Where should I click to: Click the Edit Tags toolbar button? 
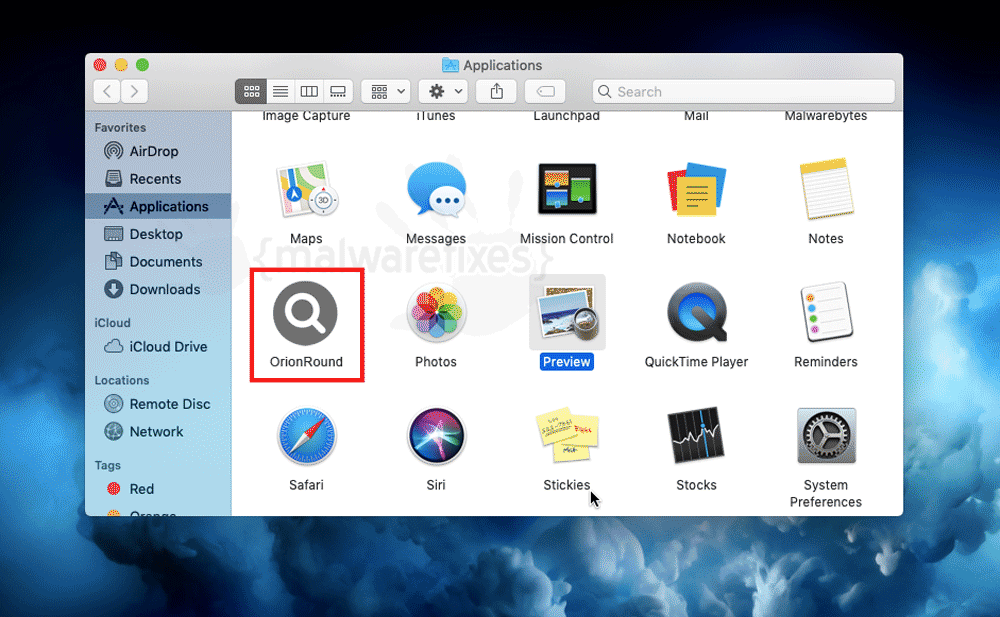pyautogui.click(x=545, y=91)
